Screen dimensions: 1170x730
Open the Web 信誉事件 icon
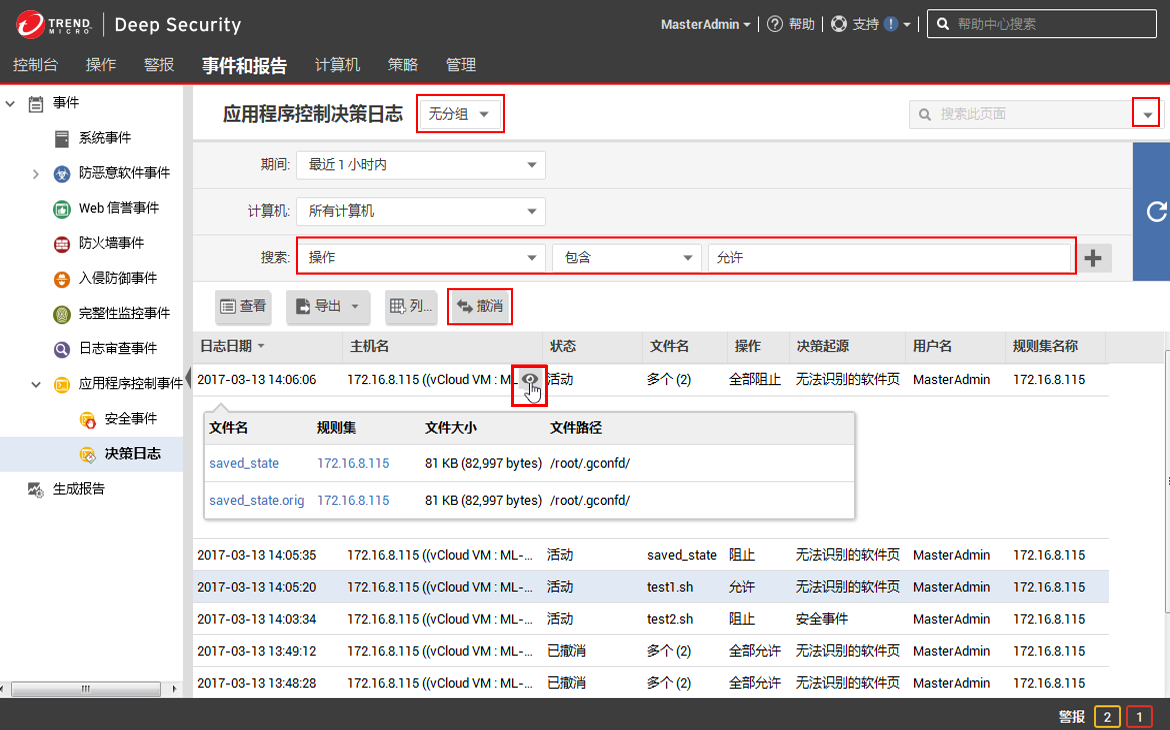point(62,208)
